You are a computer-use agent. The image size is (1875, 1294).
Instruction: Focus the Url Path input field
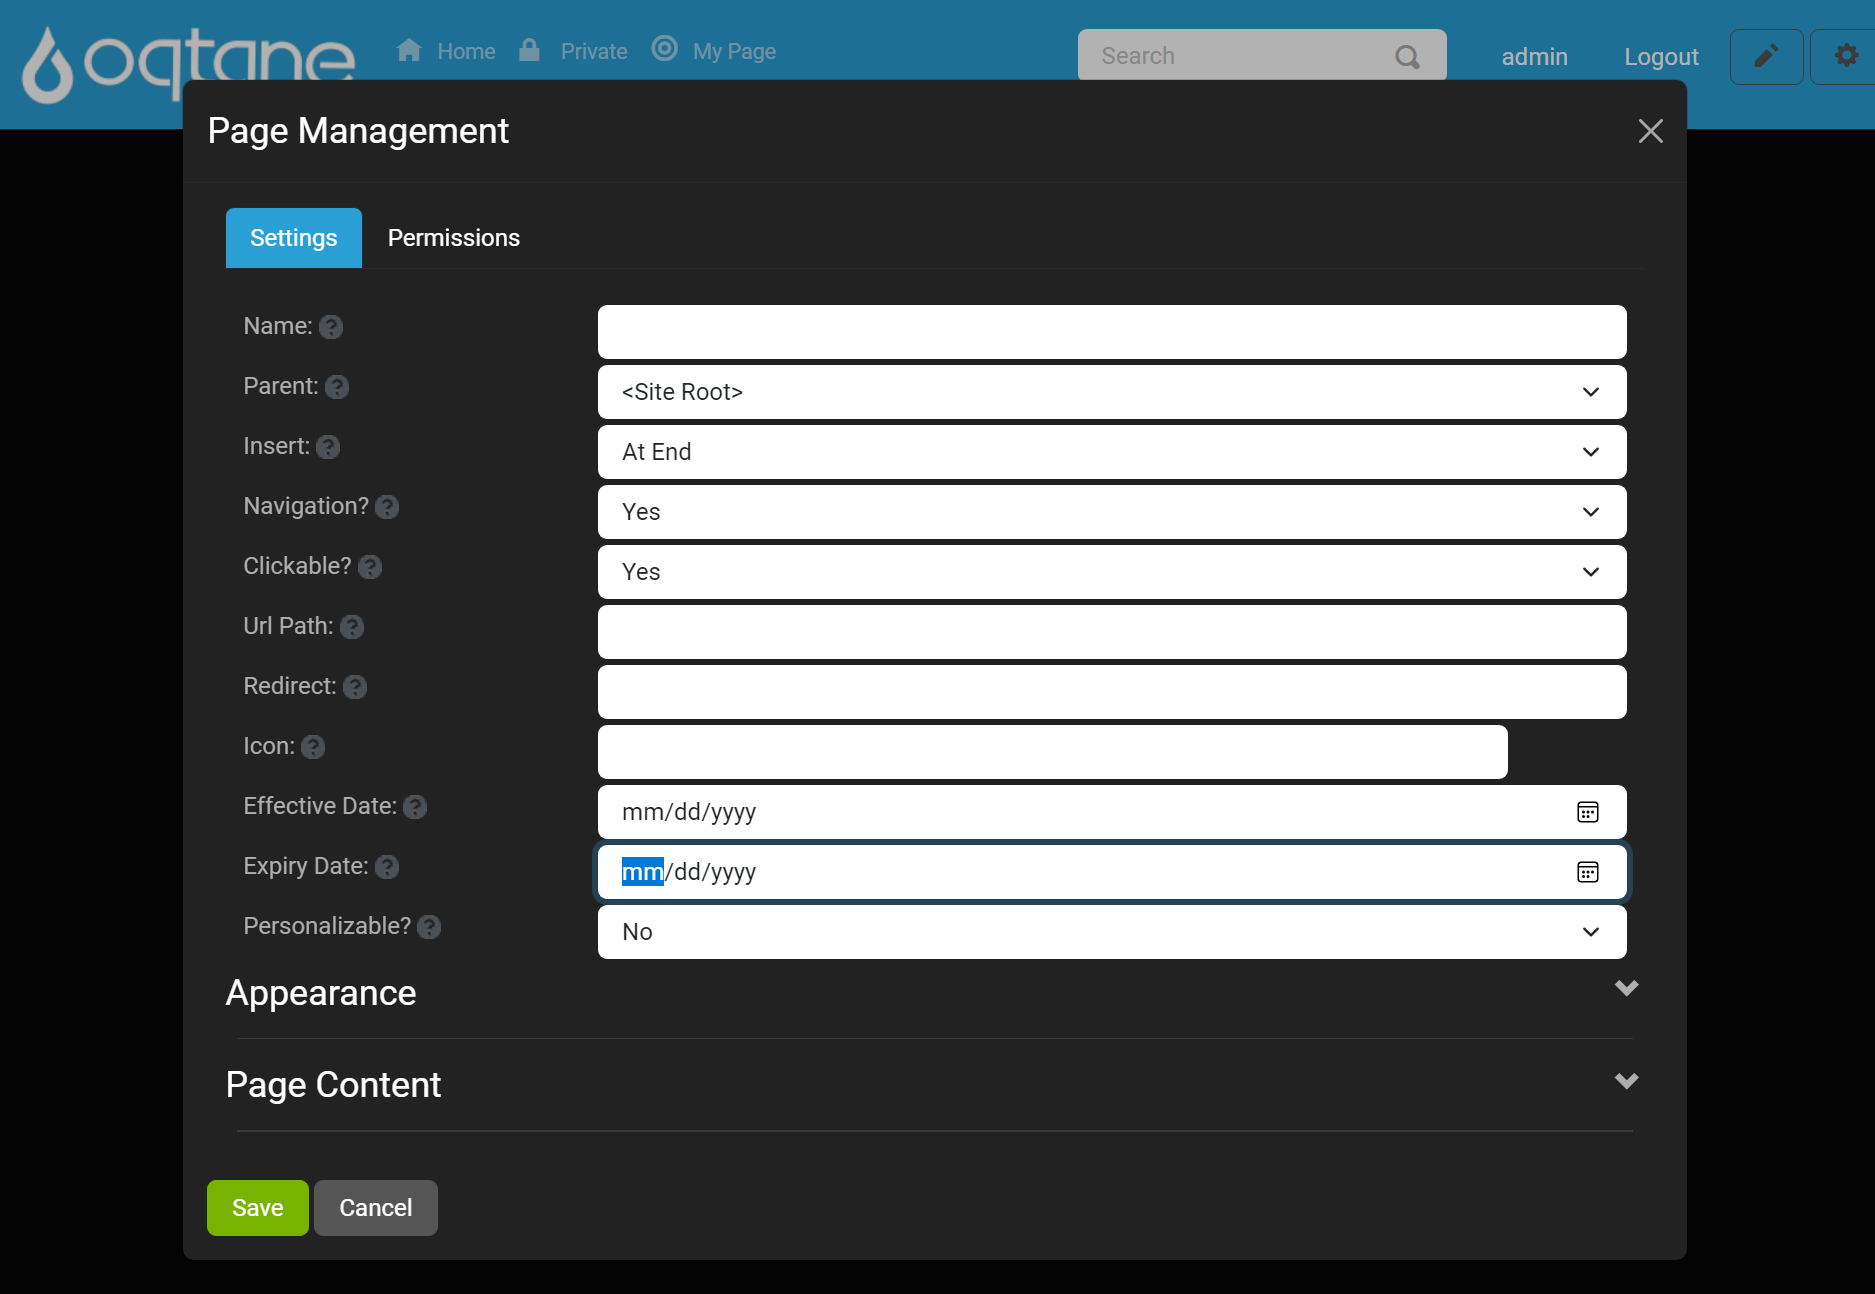1112,632
